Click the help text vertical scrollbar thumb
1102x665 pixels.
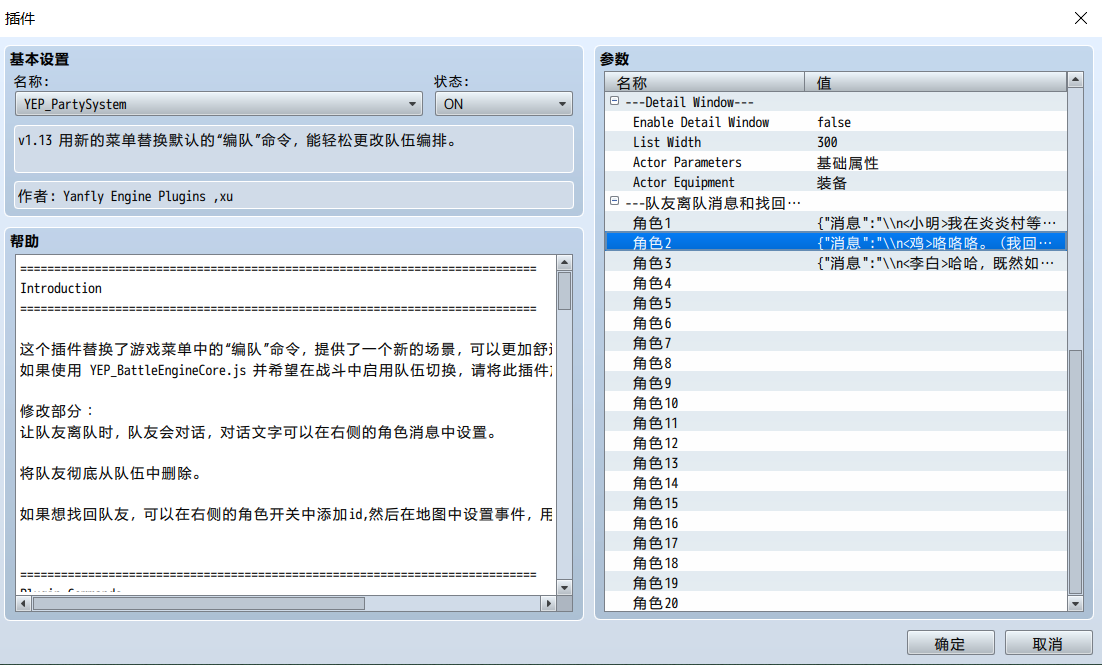click(564, 290)
